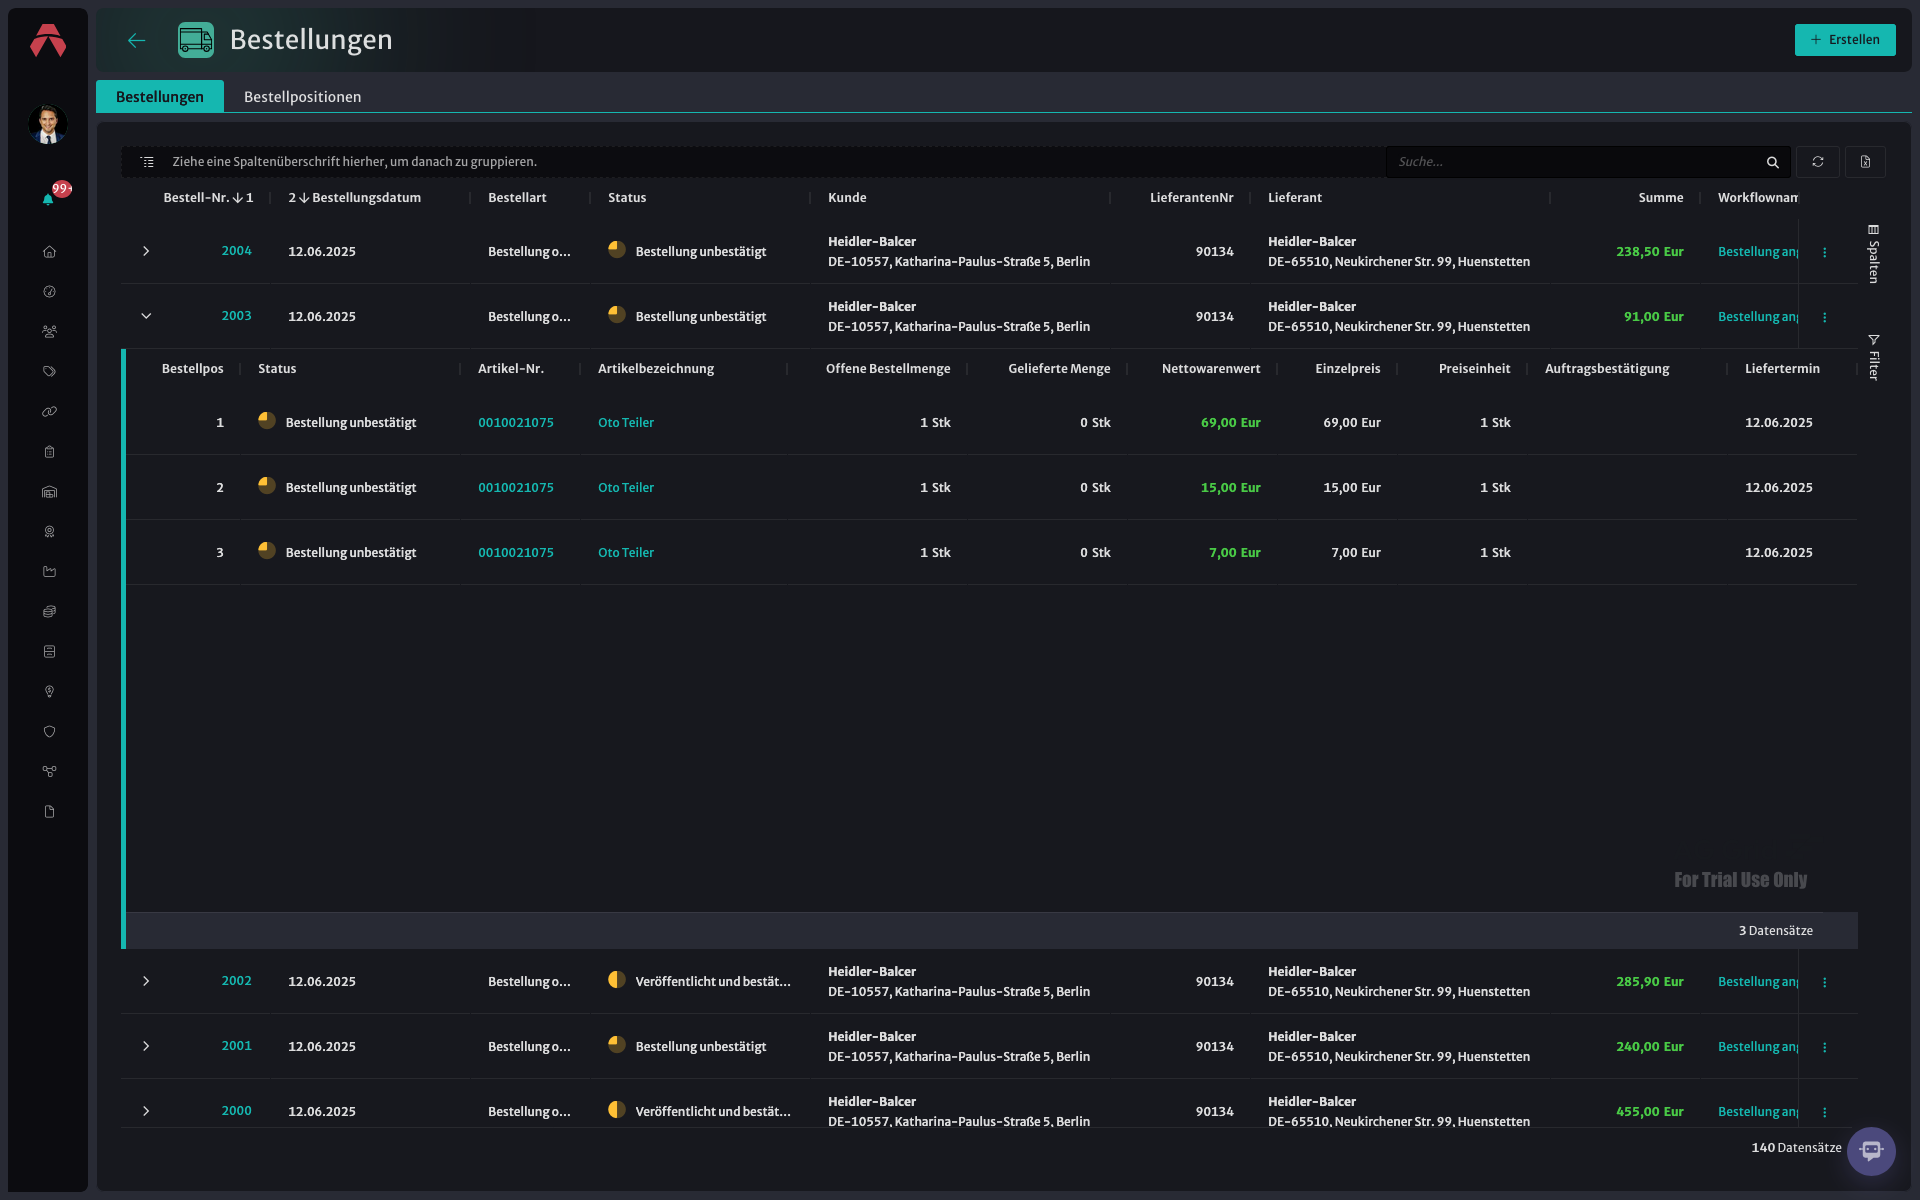Click the export file icon next to refresh
The height and width of the screenshot is (1200, 1920).
(x=1865, y=162)
